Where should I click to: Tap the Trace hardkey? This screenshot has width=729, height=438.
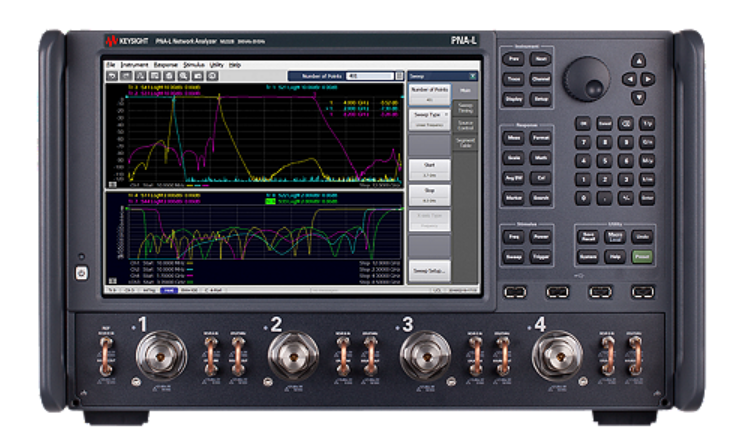[513, 79]
